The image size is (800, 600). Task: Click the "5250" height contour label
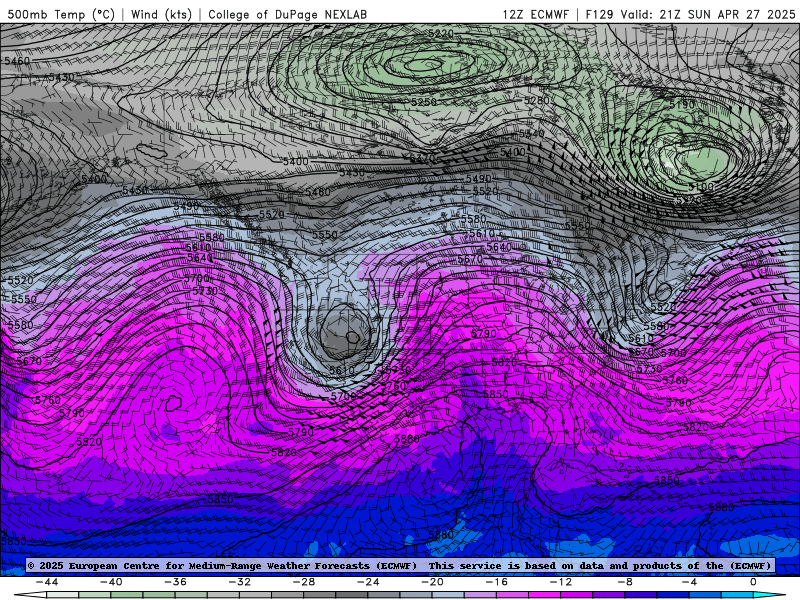point(424,102)
